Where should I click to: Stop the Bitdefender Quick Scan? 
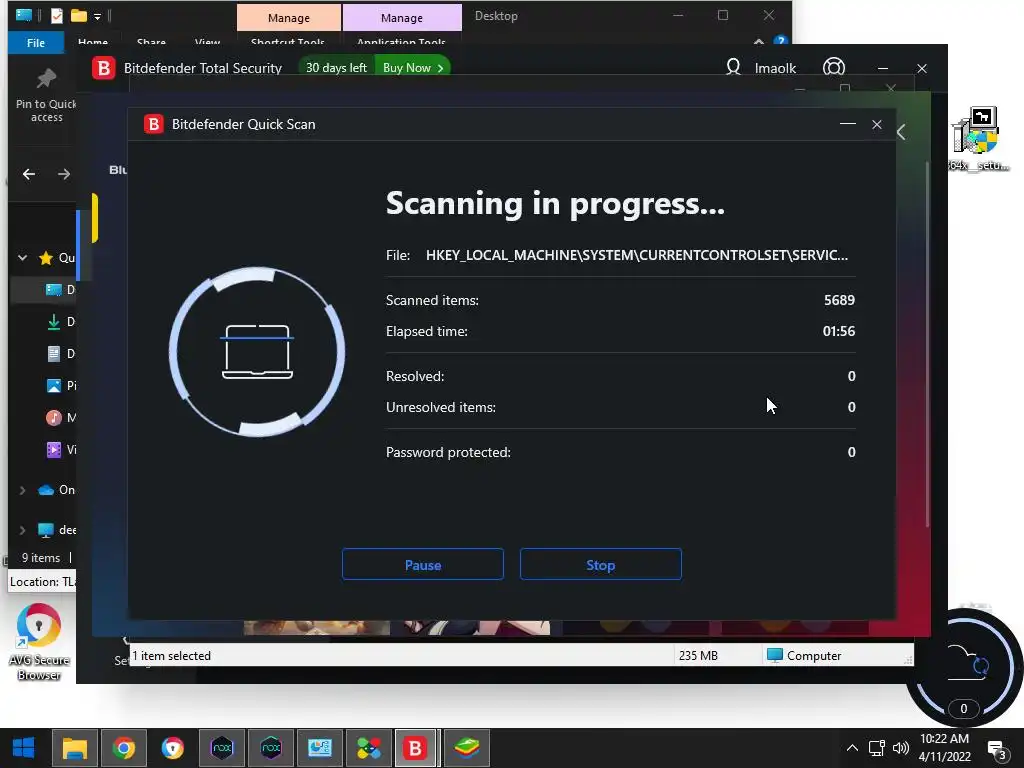(x=600, y=564)
